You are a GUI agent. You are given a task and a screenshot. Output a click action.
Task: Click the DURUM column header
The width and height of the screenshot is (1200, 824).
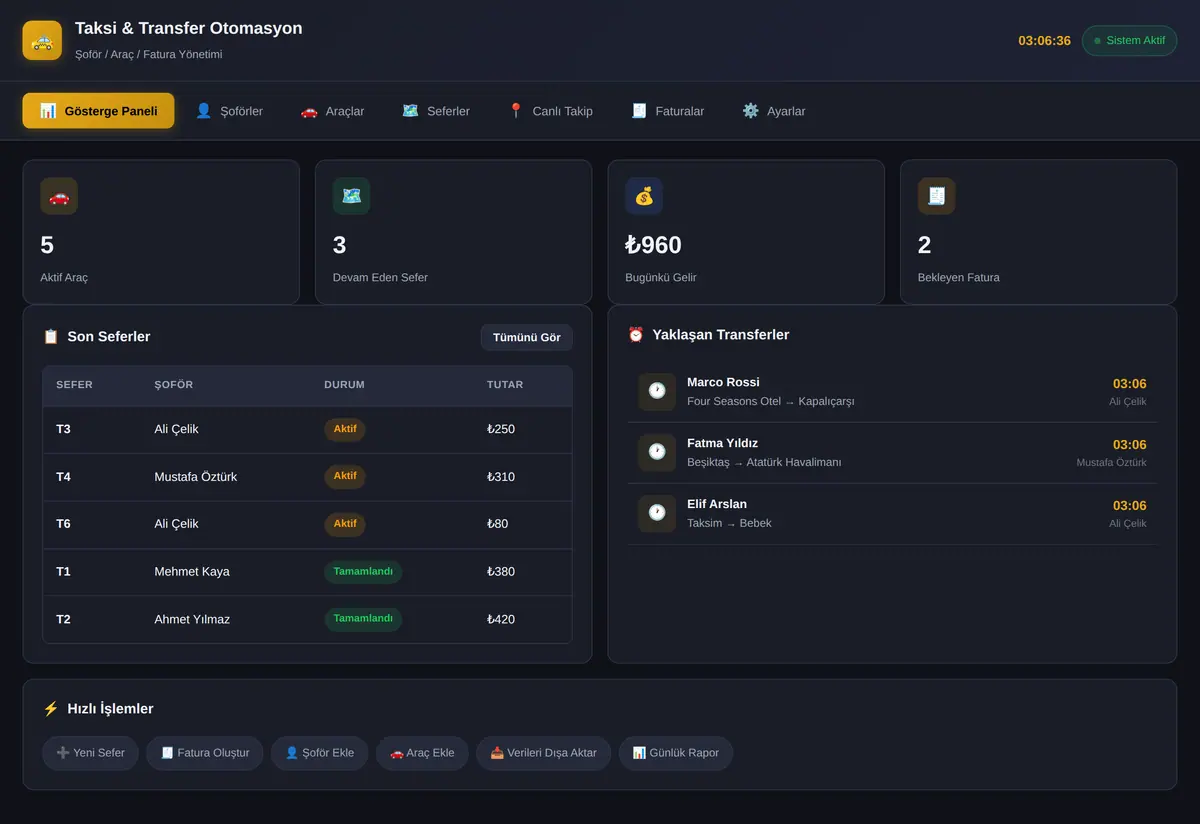tap(344, 385)
